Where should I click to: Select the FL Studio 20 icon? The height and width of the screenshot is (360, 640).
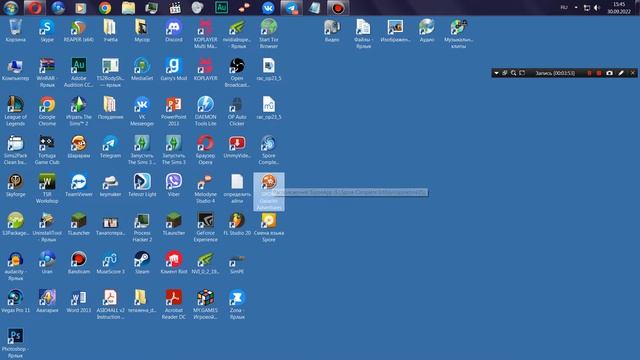pos(237,224)
